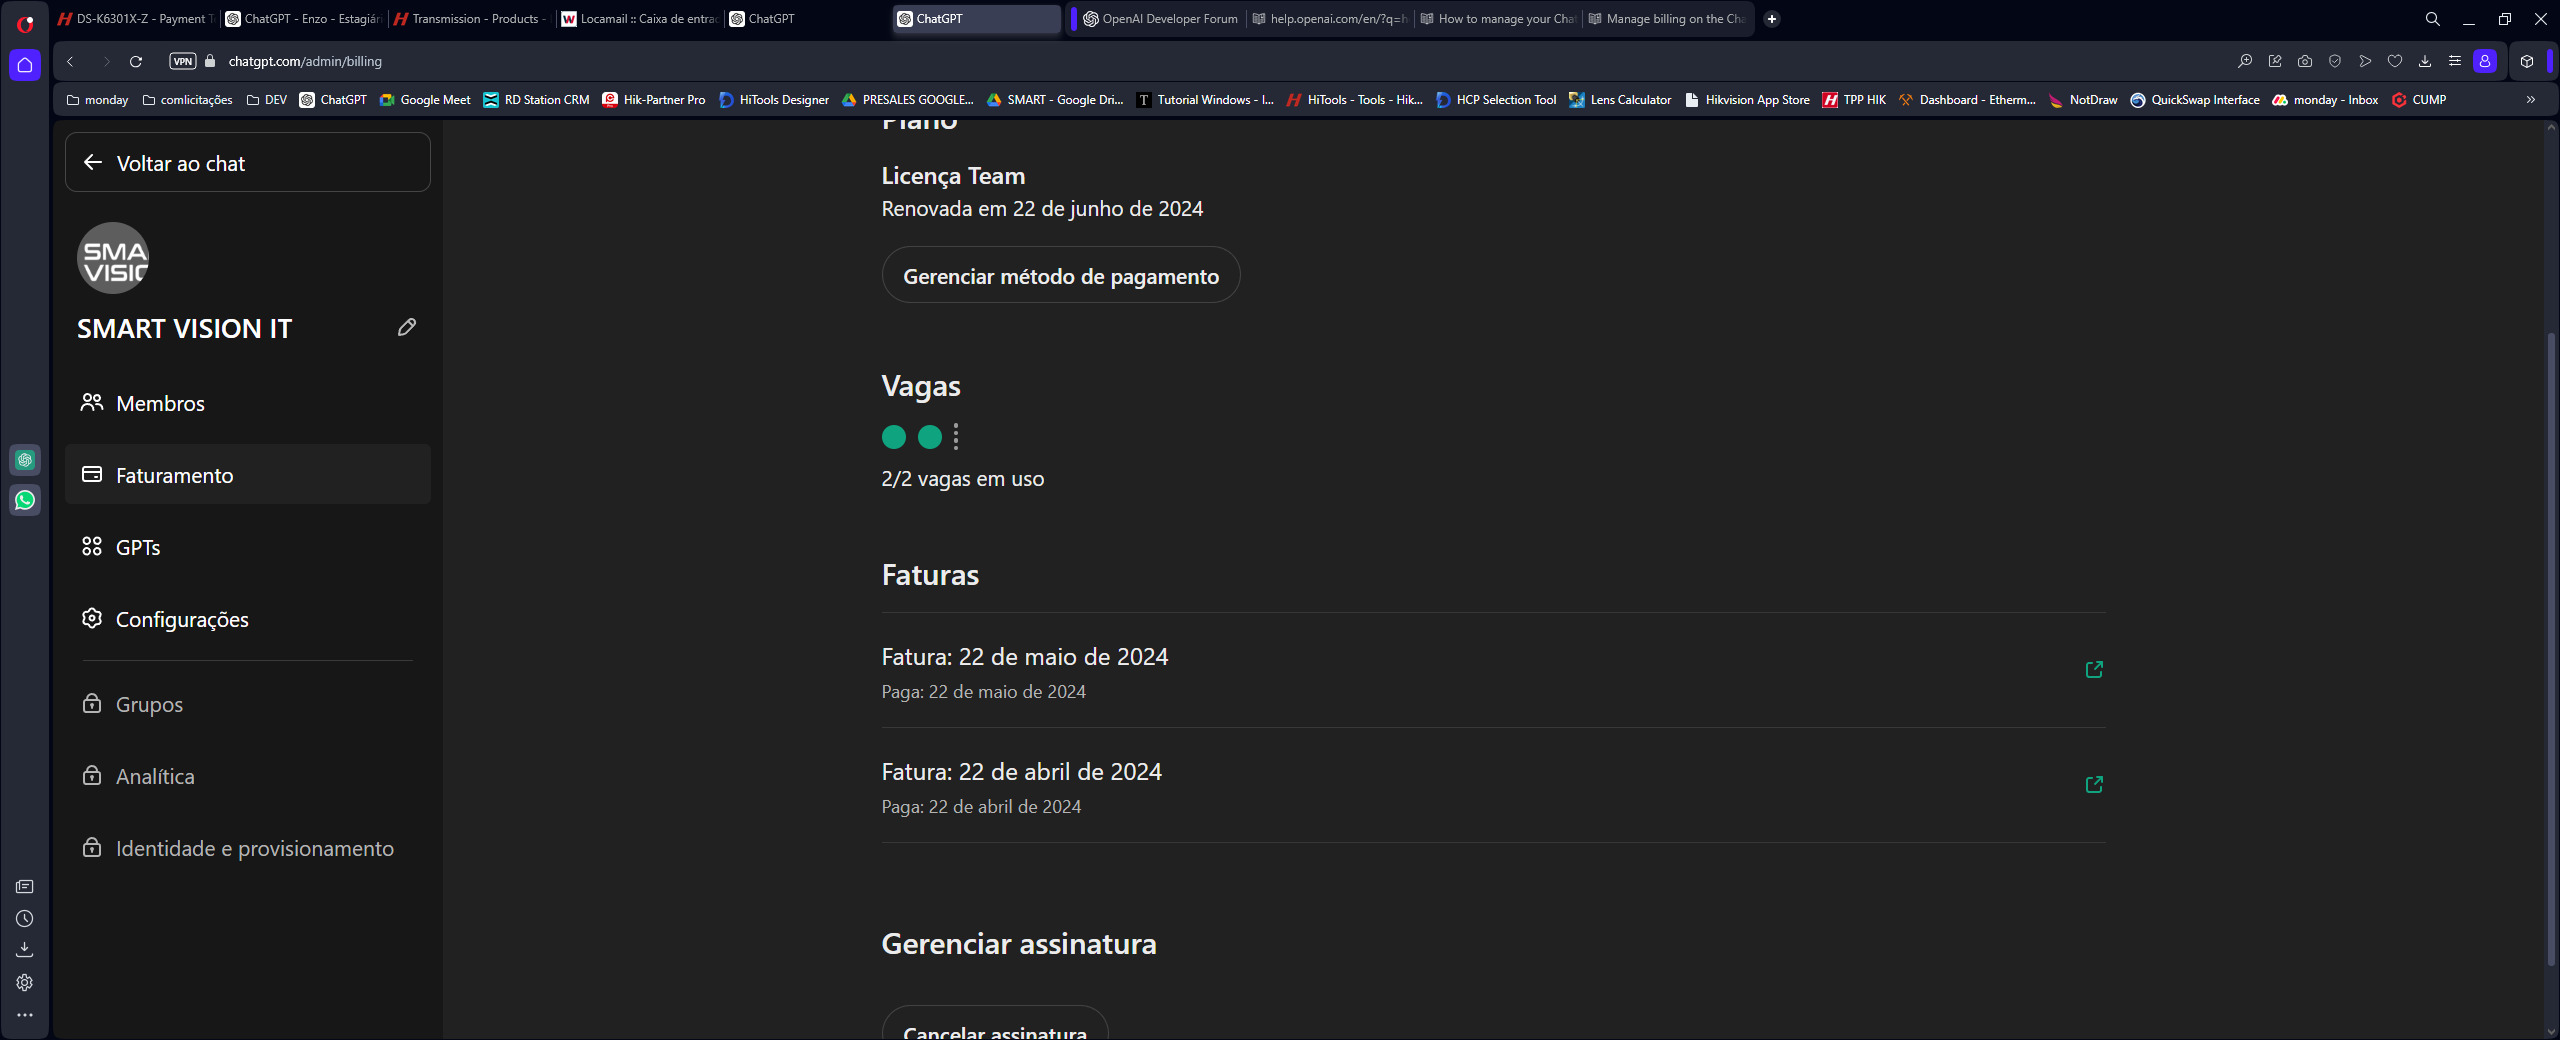
Task: Open GPTs in the admin sidebar
Action: [x=248, y=547]
